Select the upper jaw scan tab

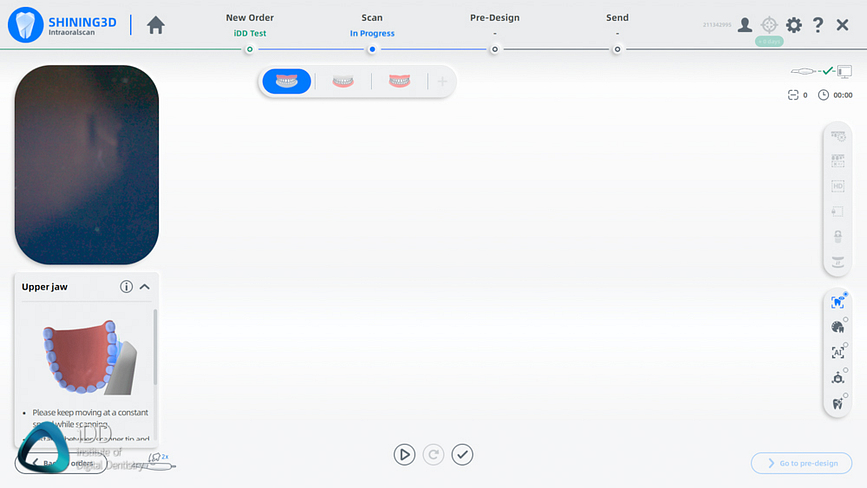click(x=287, y=82)
